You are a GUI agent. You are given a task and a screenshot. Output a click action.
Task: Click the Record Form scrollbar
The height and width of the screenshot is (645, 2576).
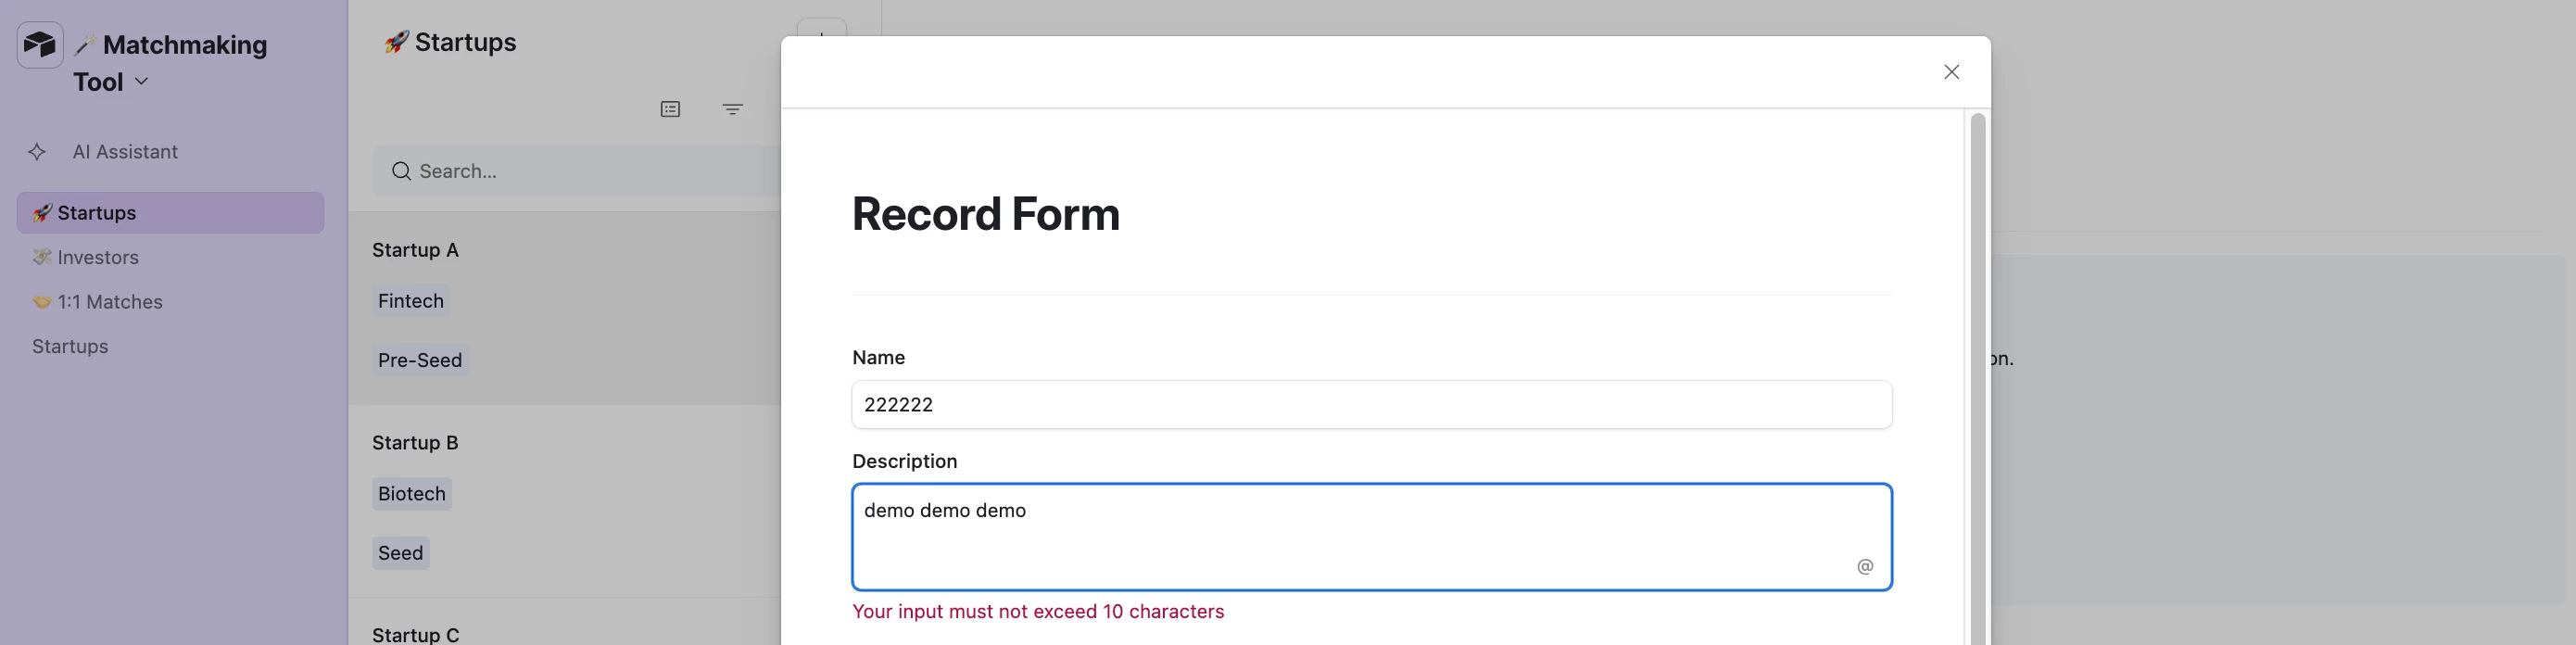click(x=1977, y=378)
